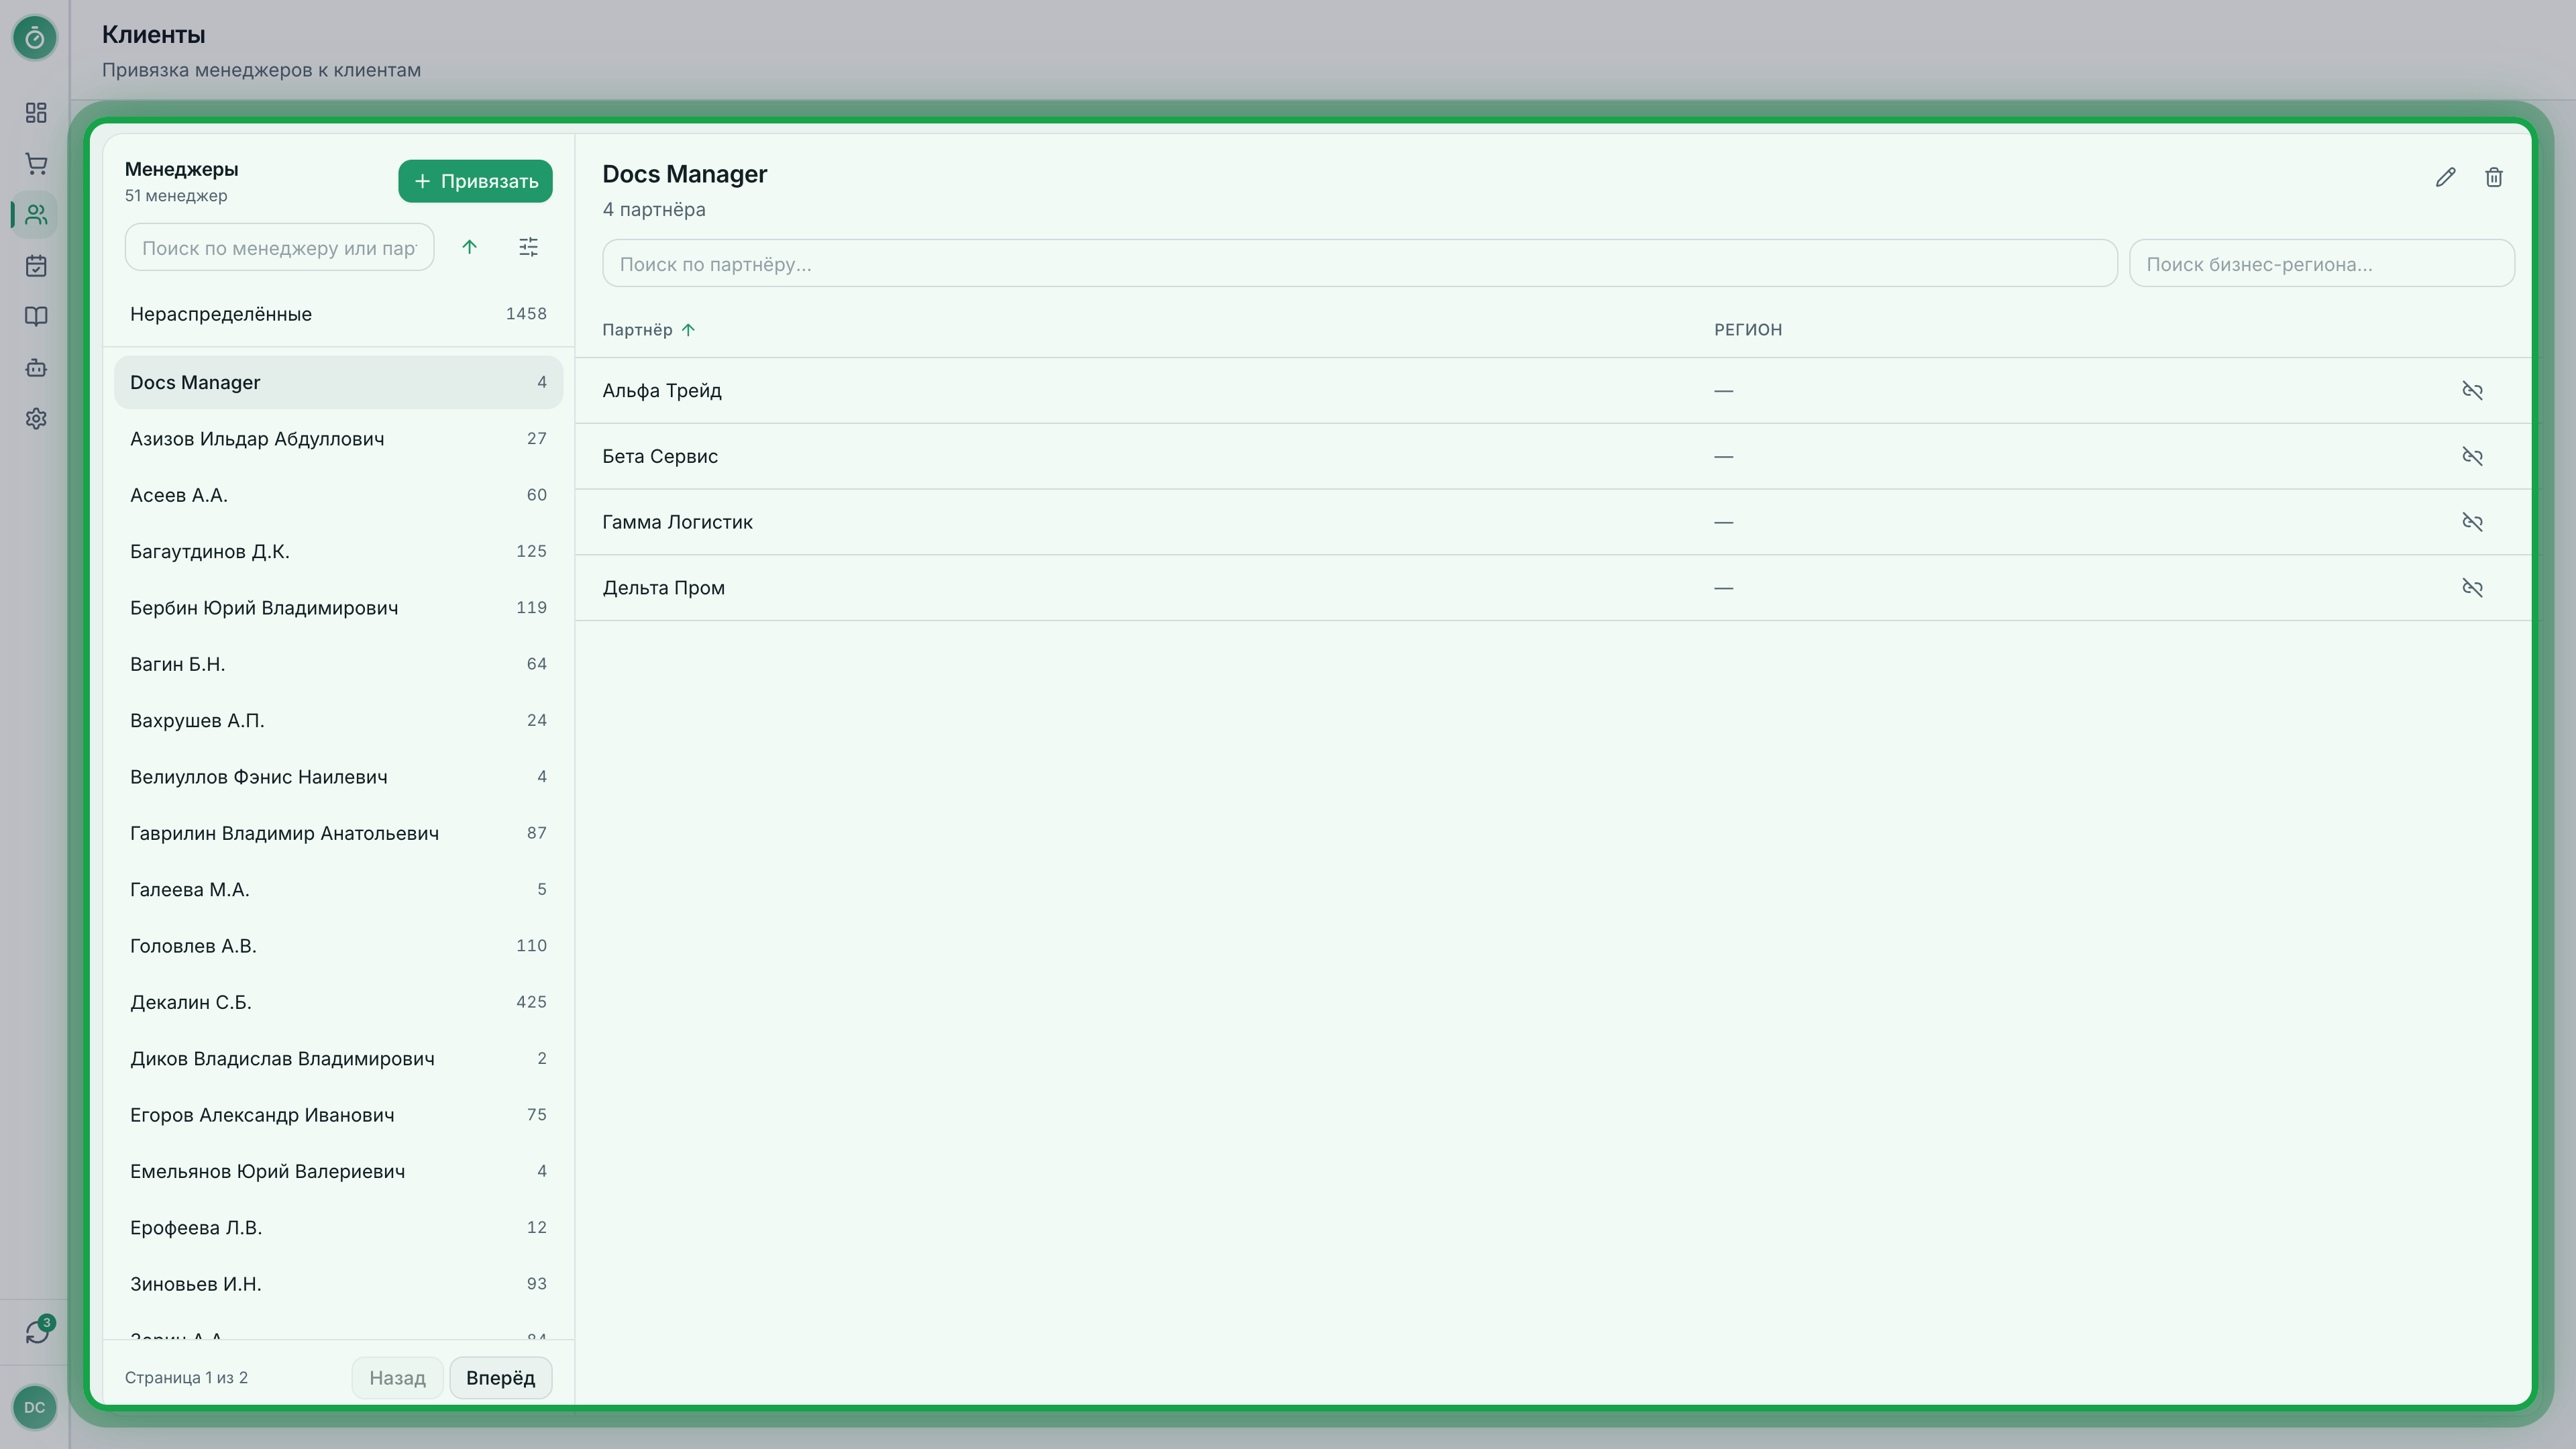The width and height of the screenshot is (2576, 1449).
Task: Select manager Декалин С.Б.
Action: pyautogui.click(x=338, y=1002)
